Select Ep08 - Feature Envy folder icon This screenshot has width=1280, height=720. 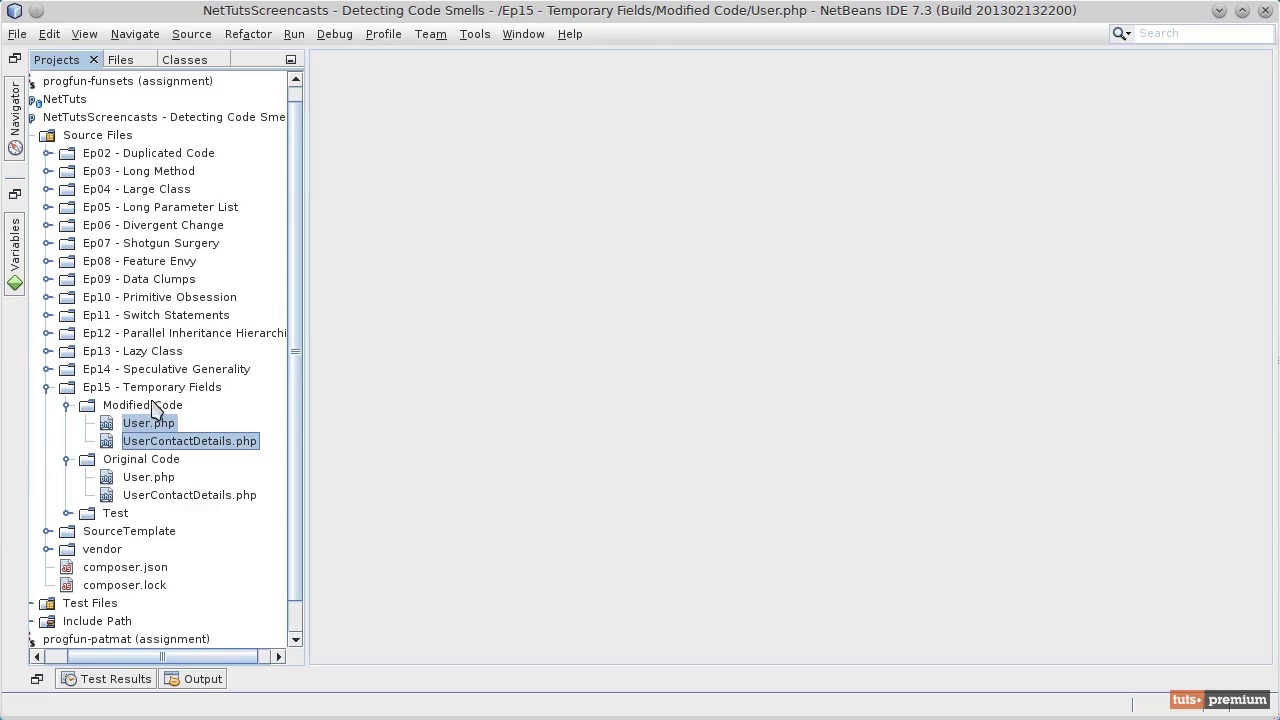(x=67, y=261)
